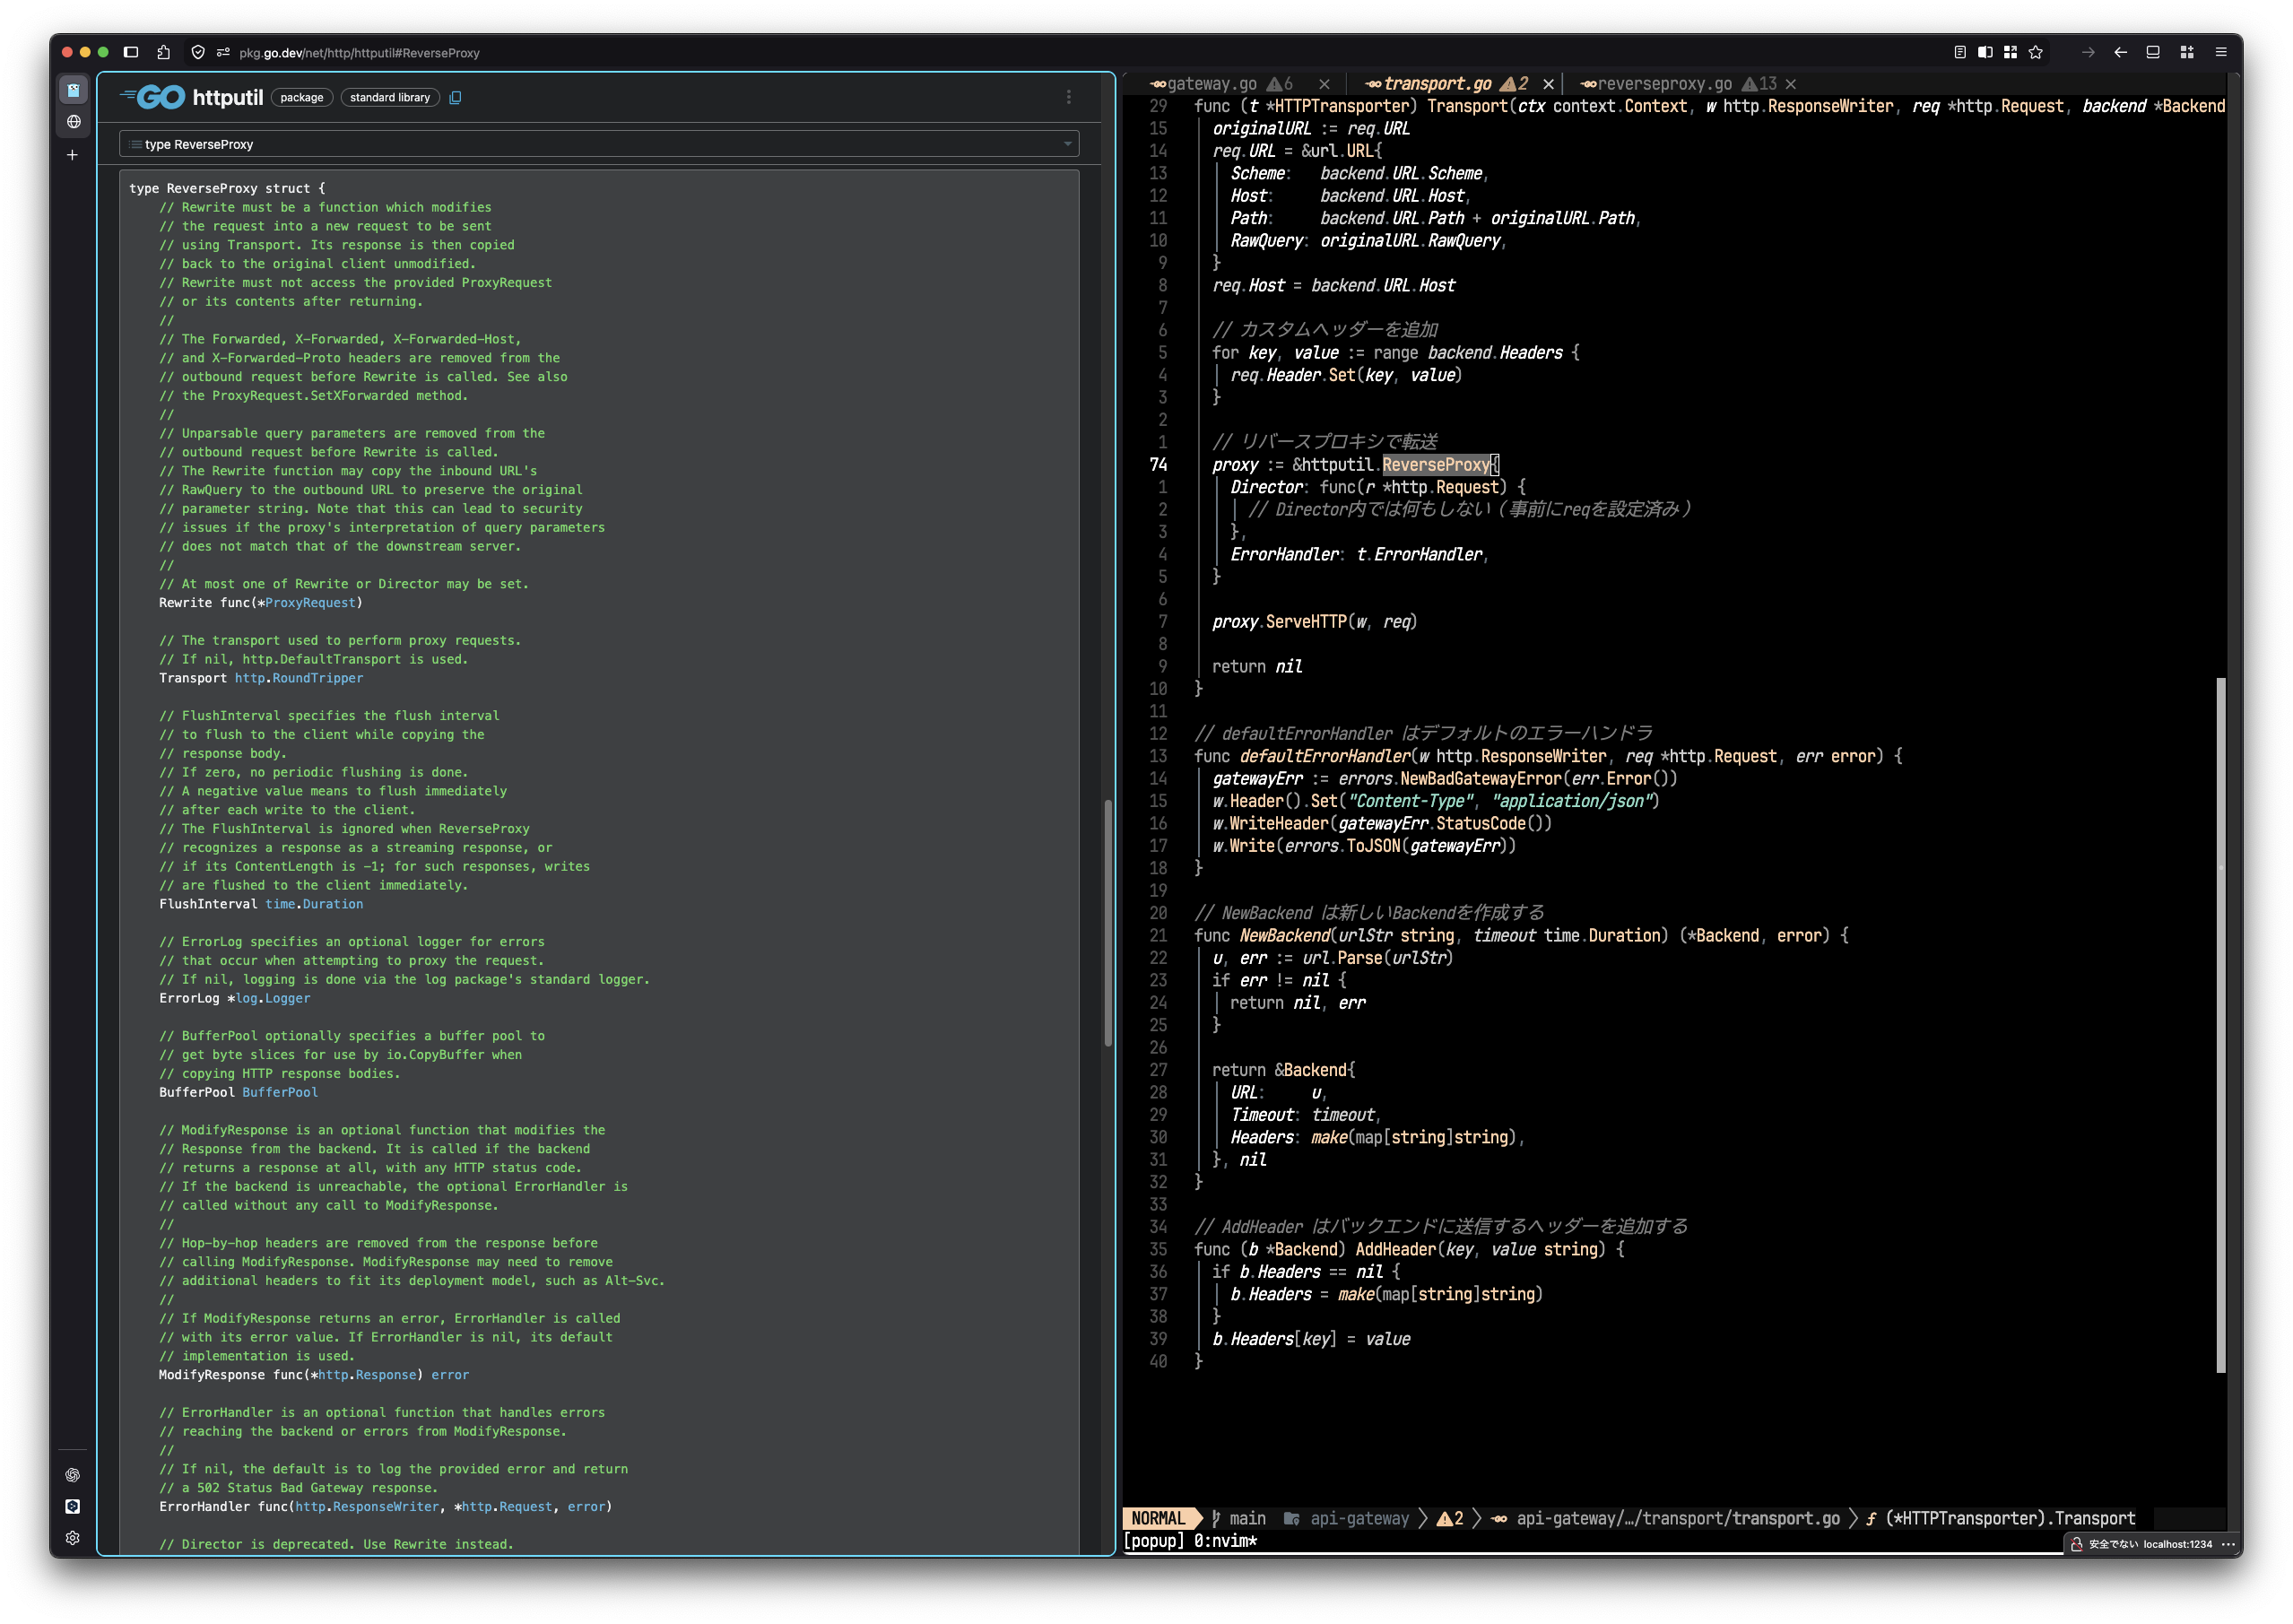Switch to the reverseproxy.go tab
The height and width of the screenshot is (1624, 2293).
(x=1664, y=84)
